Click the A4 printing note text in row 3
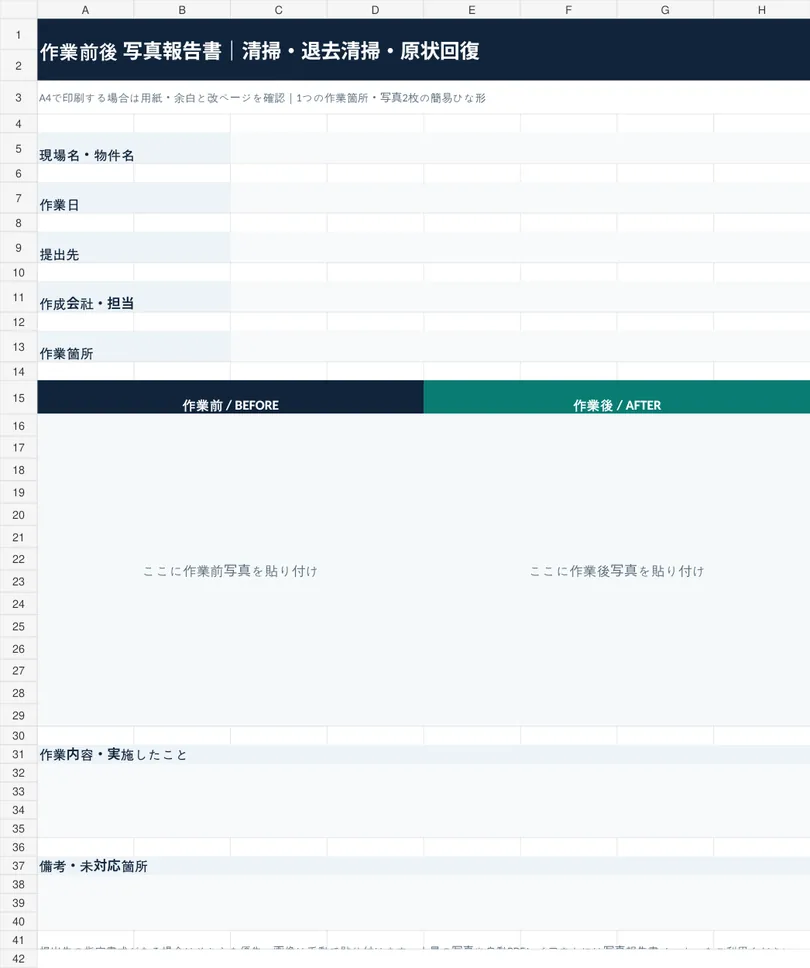Screen dimensions: 810x968 tap(262, 98)
